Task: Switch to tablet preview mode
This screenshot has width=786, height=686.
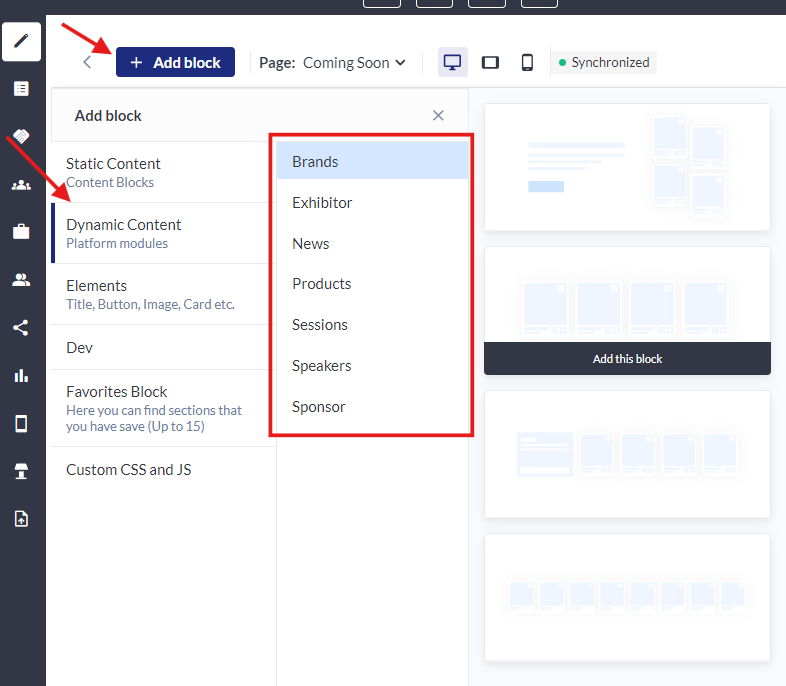Action: pos(490,62)
